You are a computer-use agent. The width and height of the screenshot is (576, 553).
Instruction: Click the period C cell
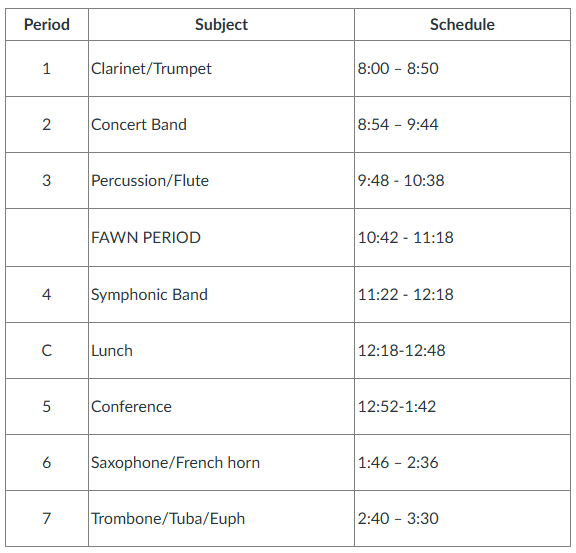tap(47, 351)
